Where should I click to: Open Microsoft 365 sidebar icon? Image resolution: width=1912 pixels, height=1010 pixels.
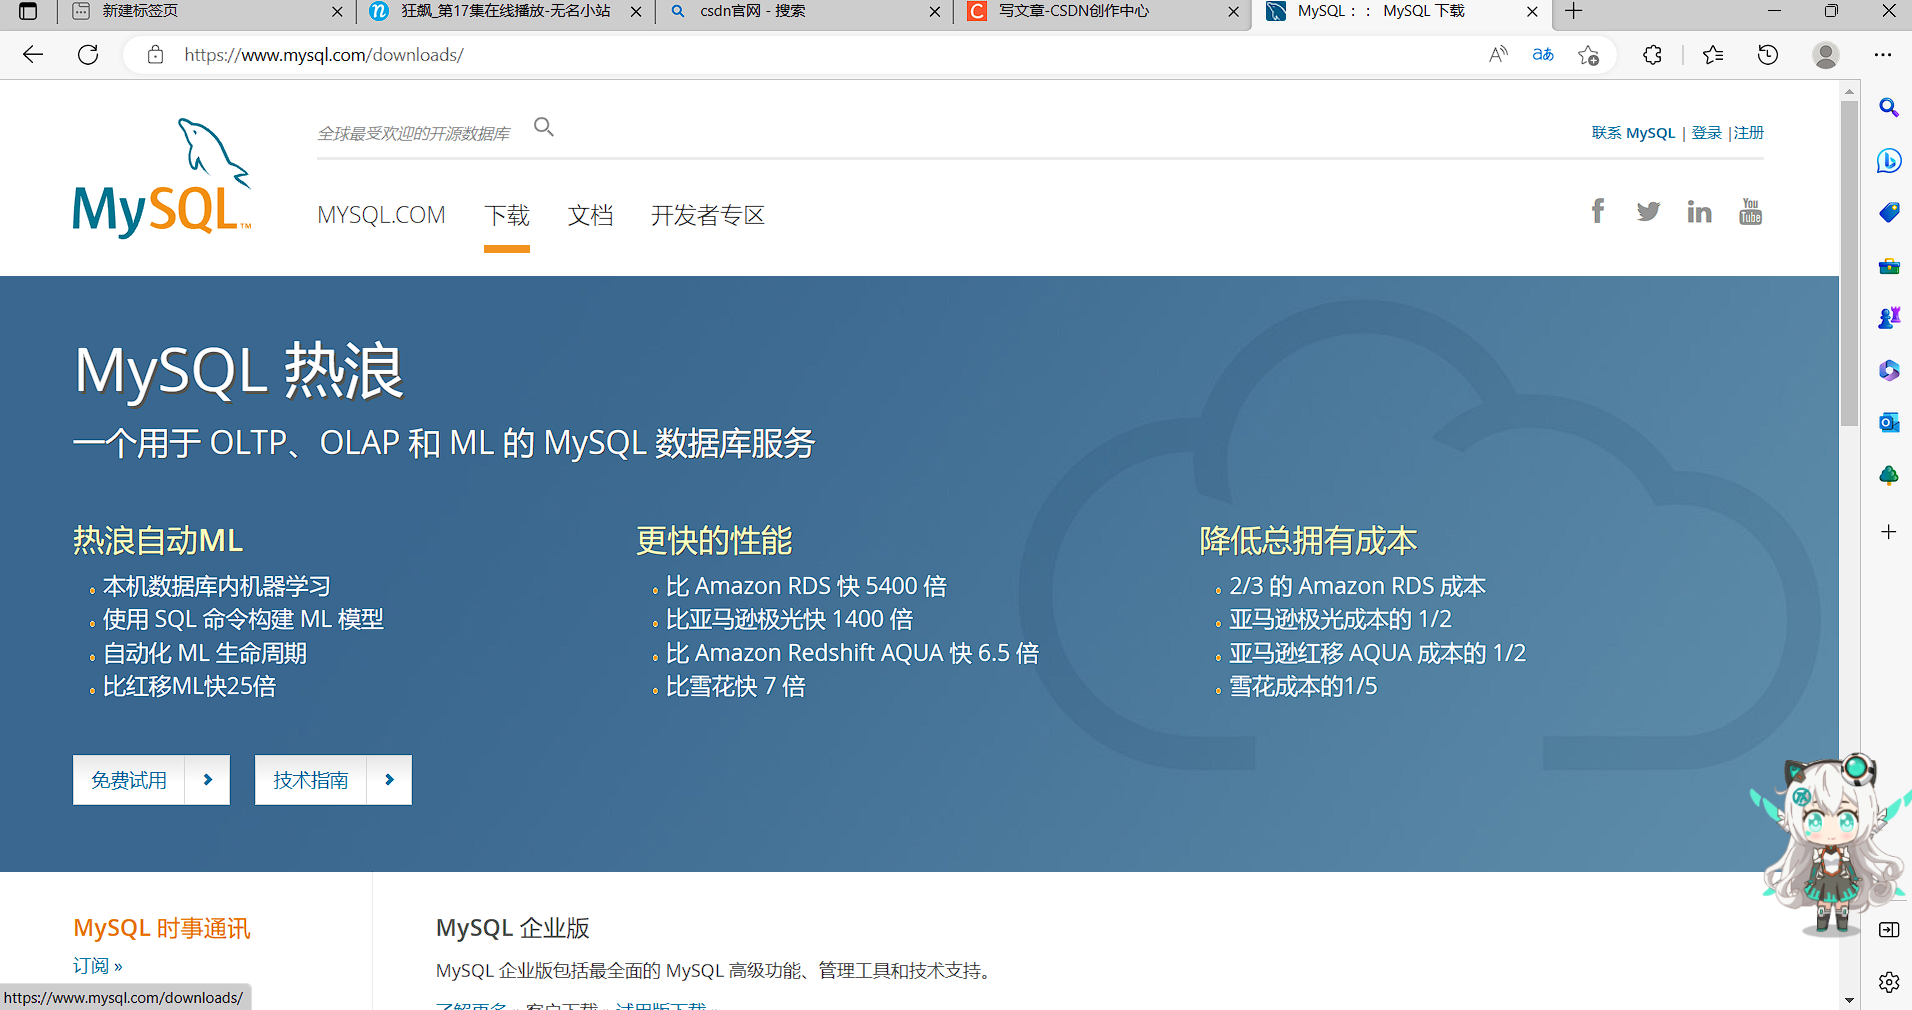[1889, 371]
